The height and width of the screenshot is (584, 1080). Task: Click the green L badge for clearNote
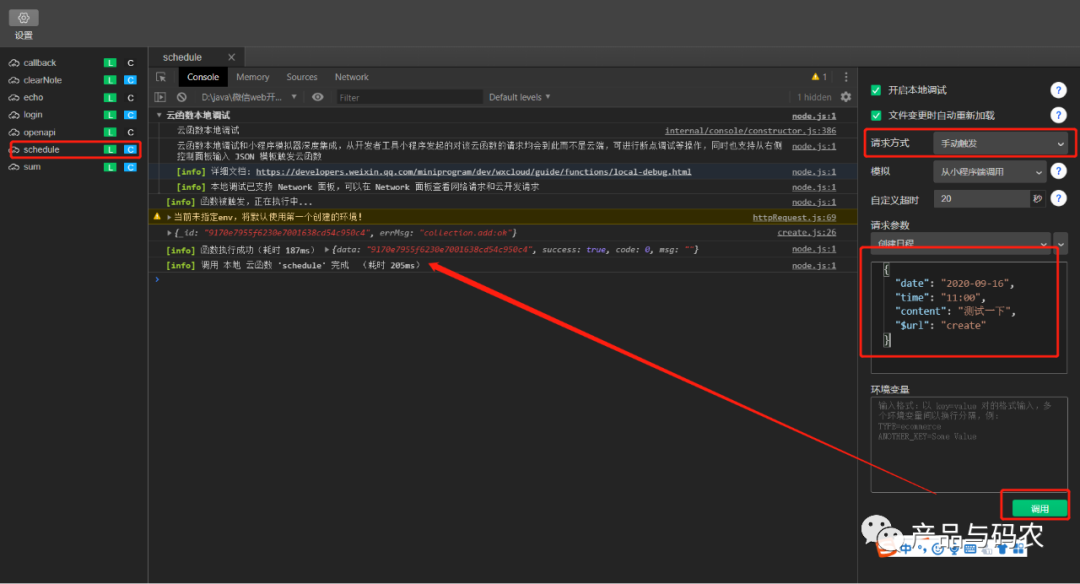tap(110, 80)
